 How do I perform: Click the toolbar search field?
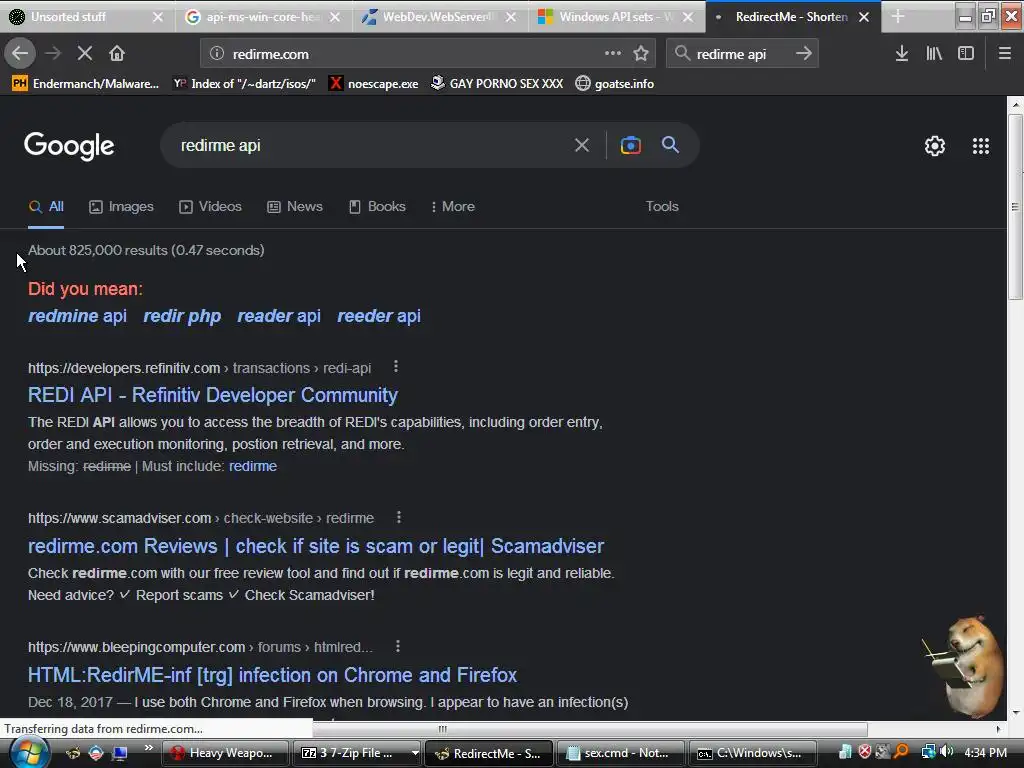(x=741, y=54)
